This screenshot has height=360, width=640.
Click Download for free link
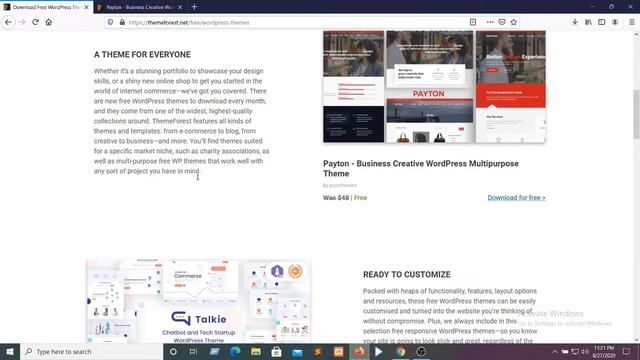[516, 198]
